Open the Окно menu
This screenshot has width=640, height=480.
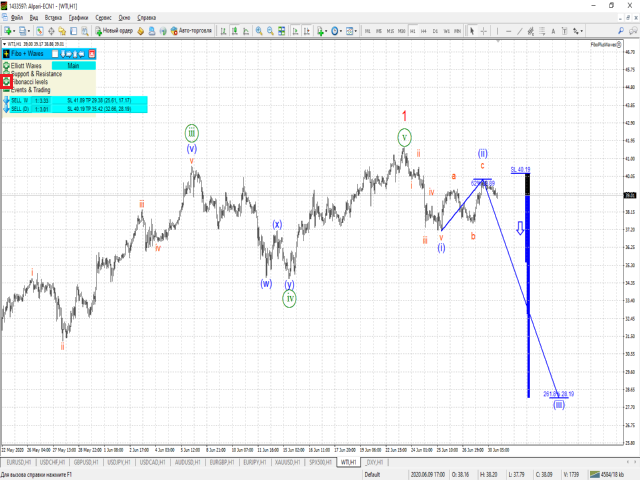coord(124,18)
